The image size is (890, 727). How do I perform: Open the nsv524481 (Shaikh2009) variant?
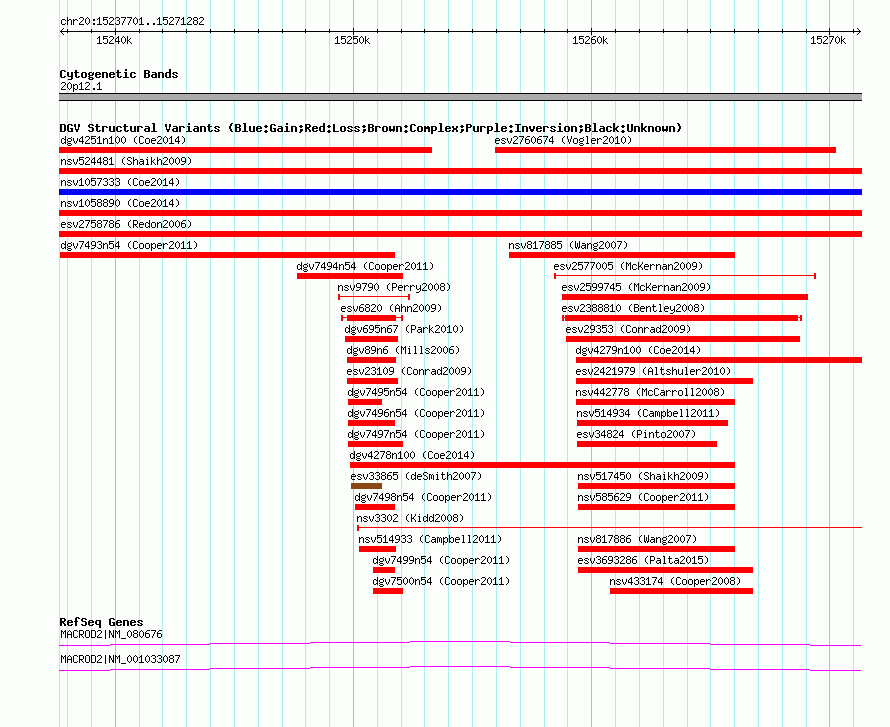[x=126, y=161]
